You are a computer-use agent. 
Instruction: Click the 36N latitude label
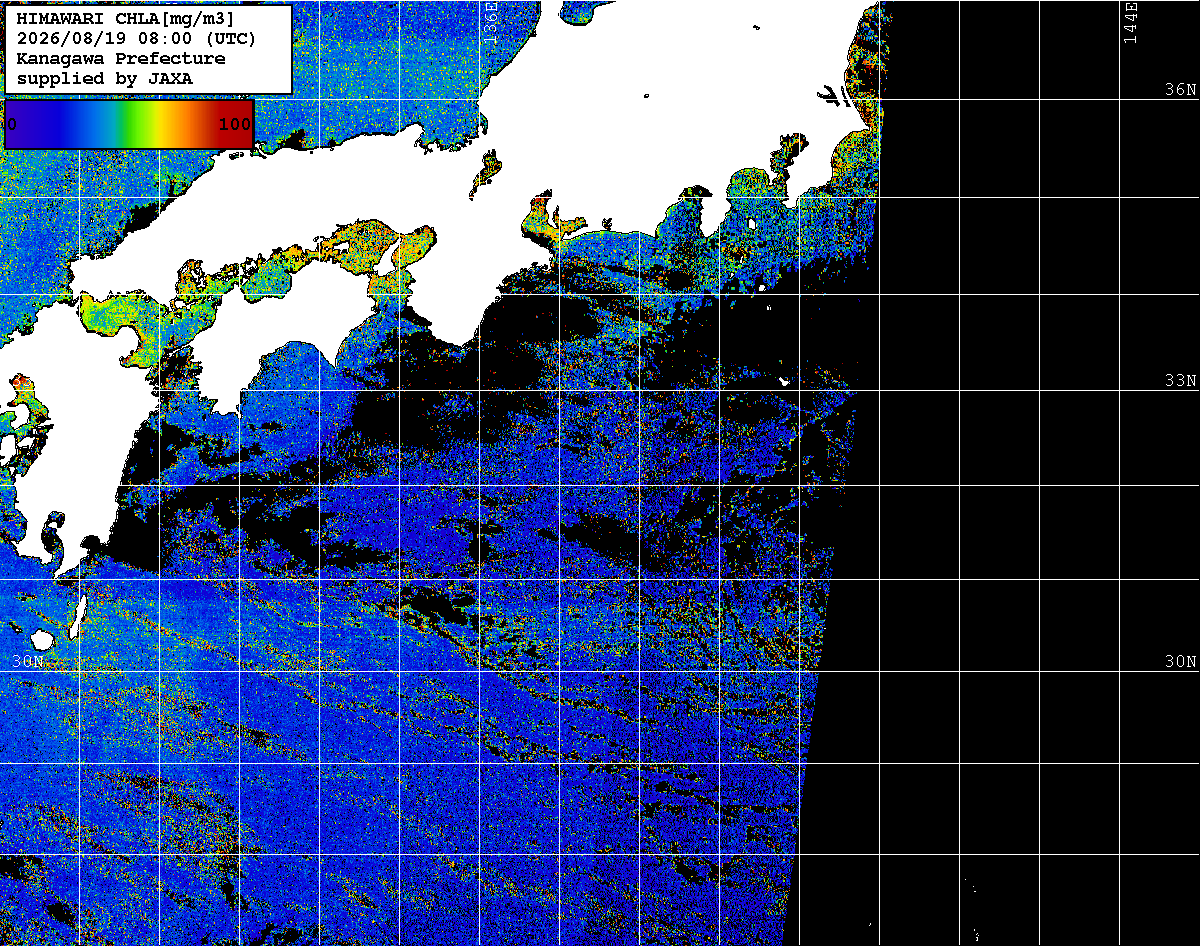tap(1180, 89)
